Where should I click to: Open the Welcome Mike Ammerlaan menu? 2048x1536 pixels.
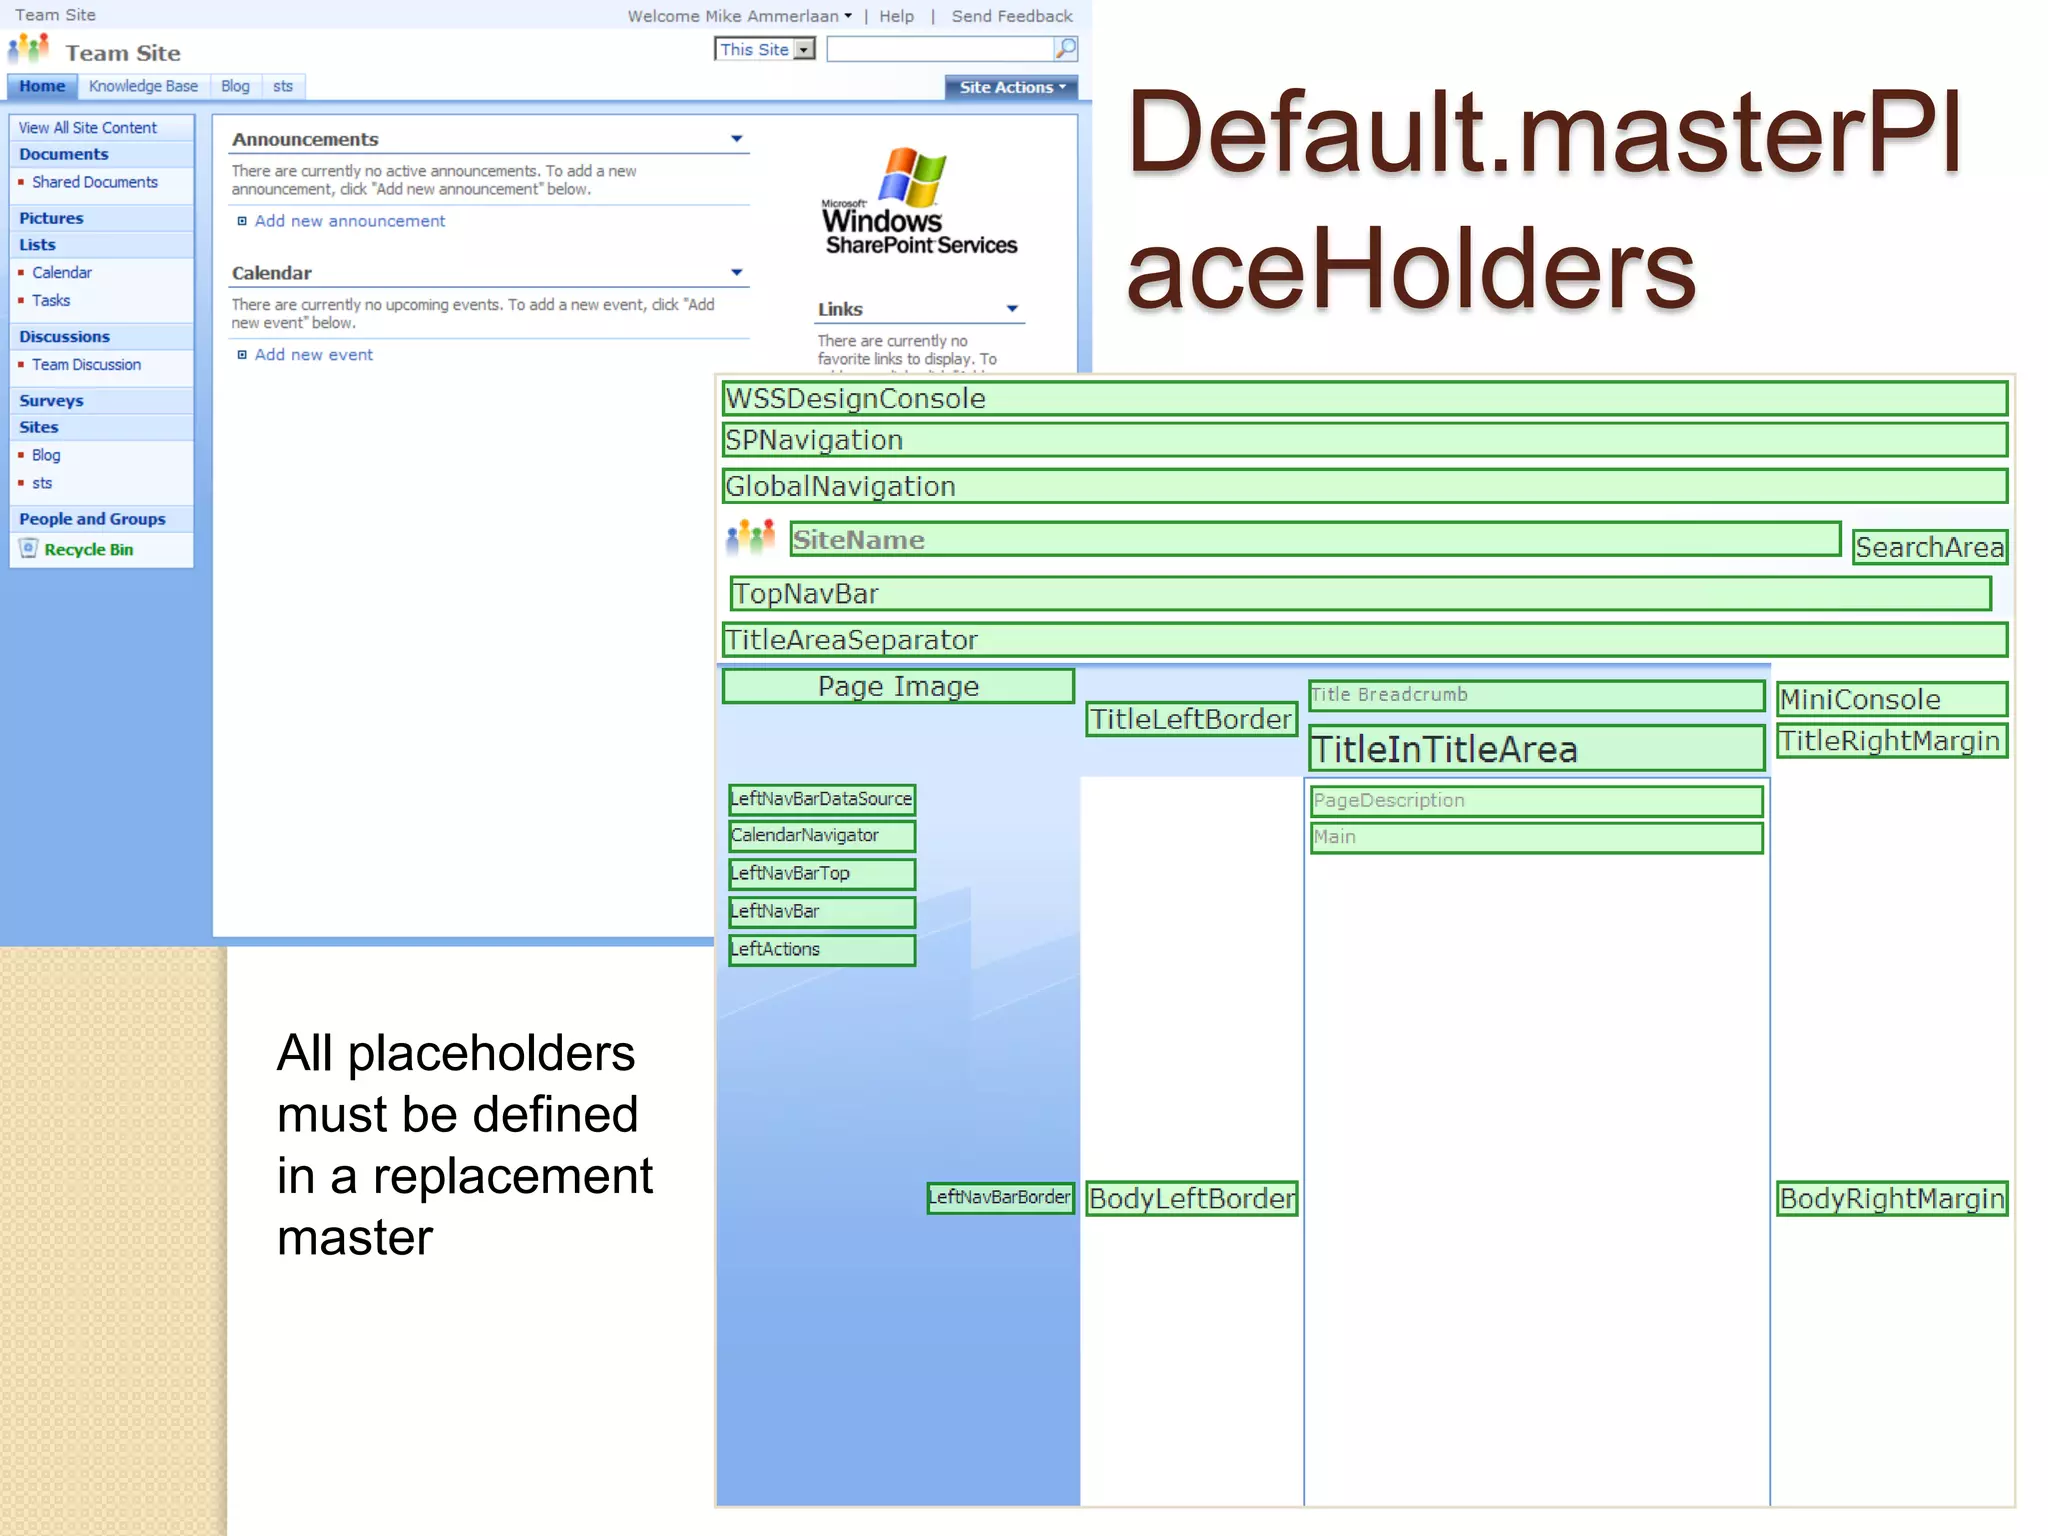(739, 16)
